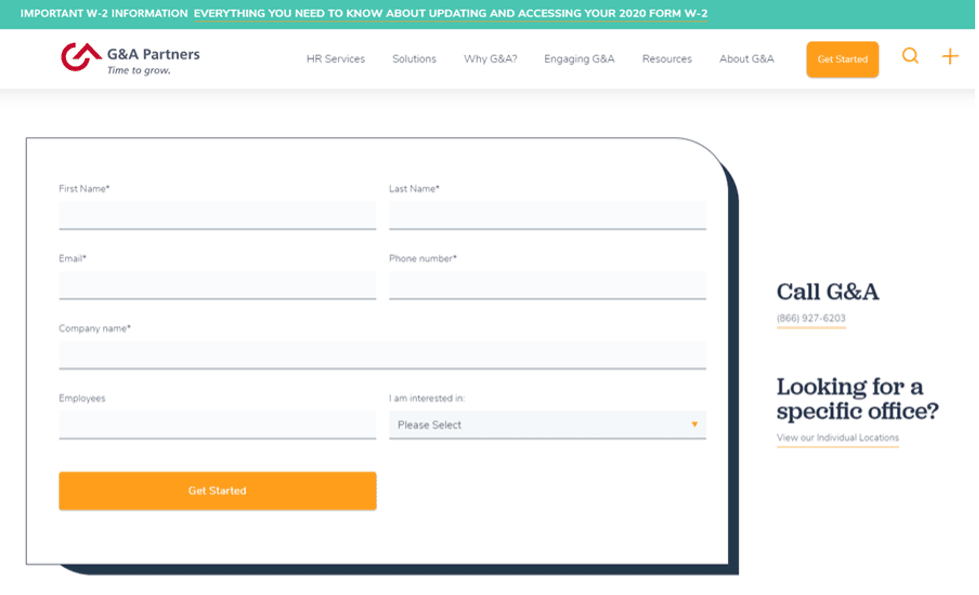
Task: Open the Solutions menu
Action: [414, 59]
